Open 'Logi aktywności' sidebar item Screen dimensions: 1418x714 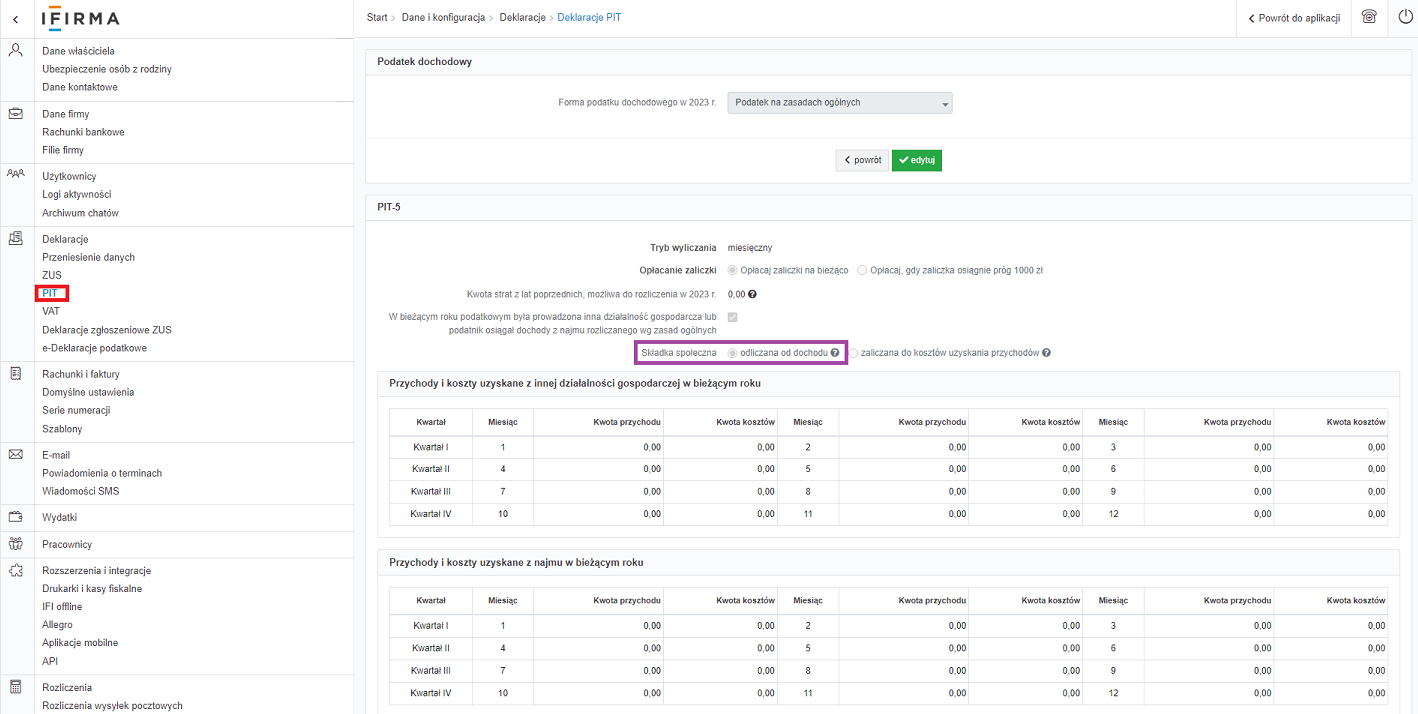point(77,195)
